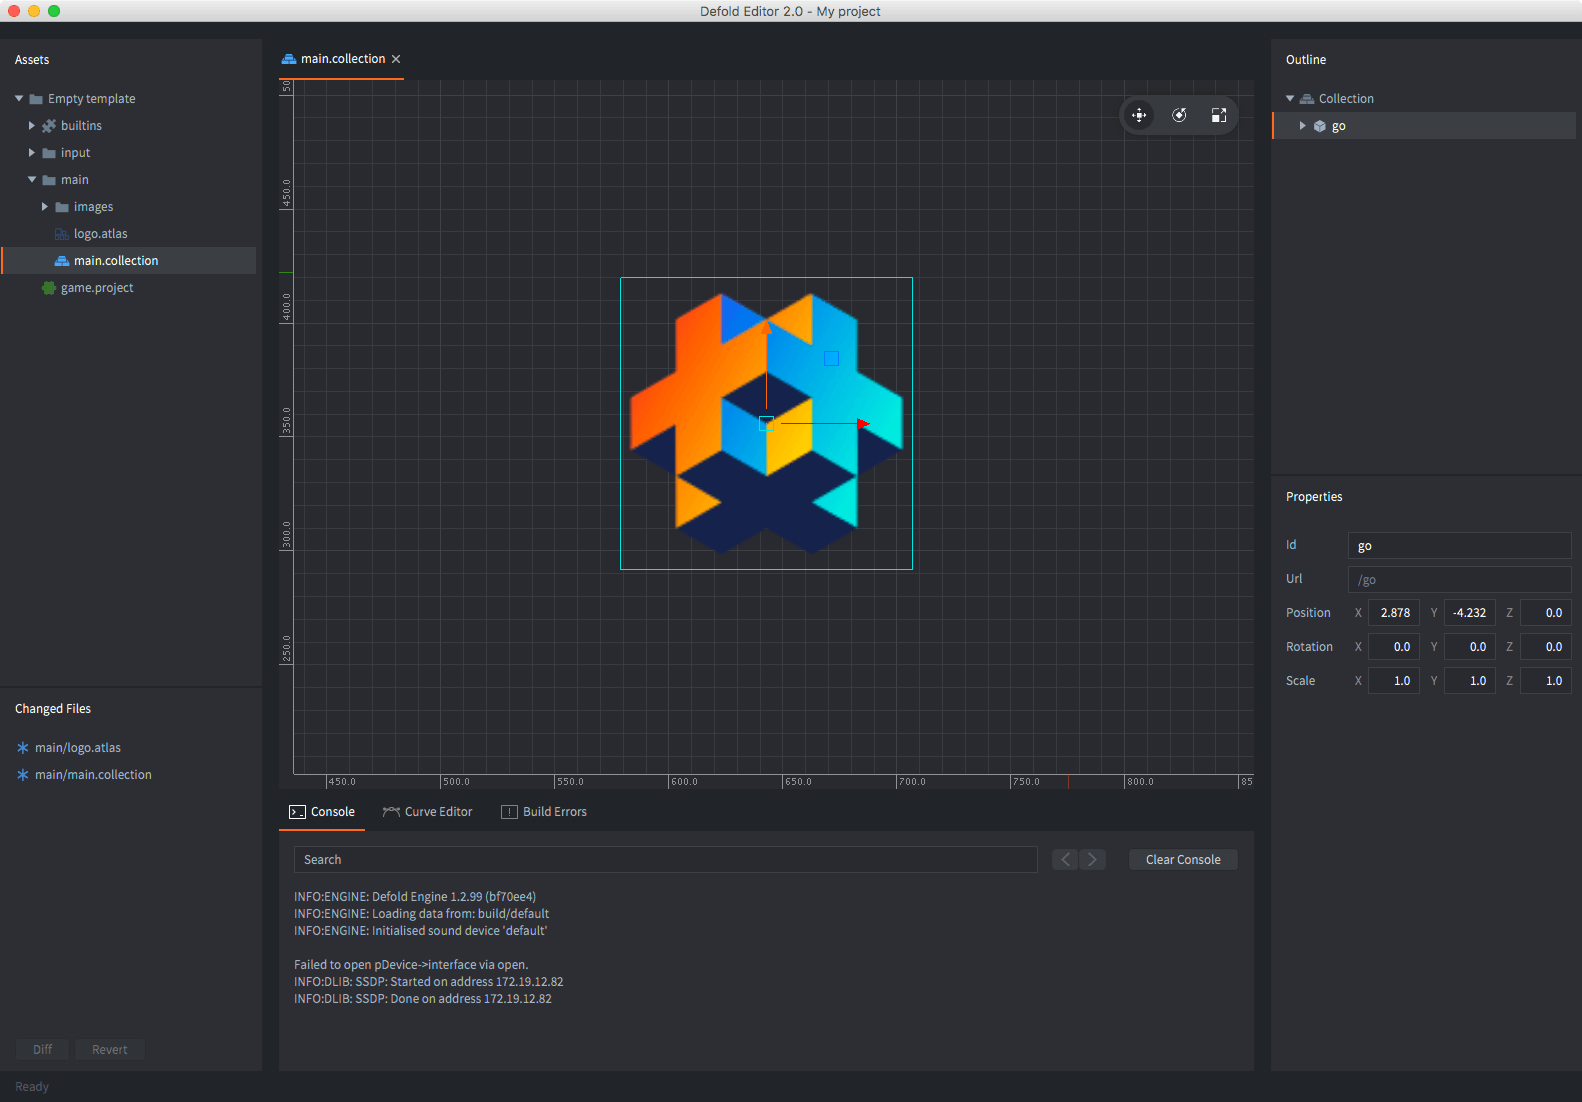This screenshot has height=1102, width=1582.
Task: Open the Build Errors tab
Action: [544, 812]
